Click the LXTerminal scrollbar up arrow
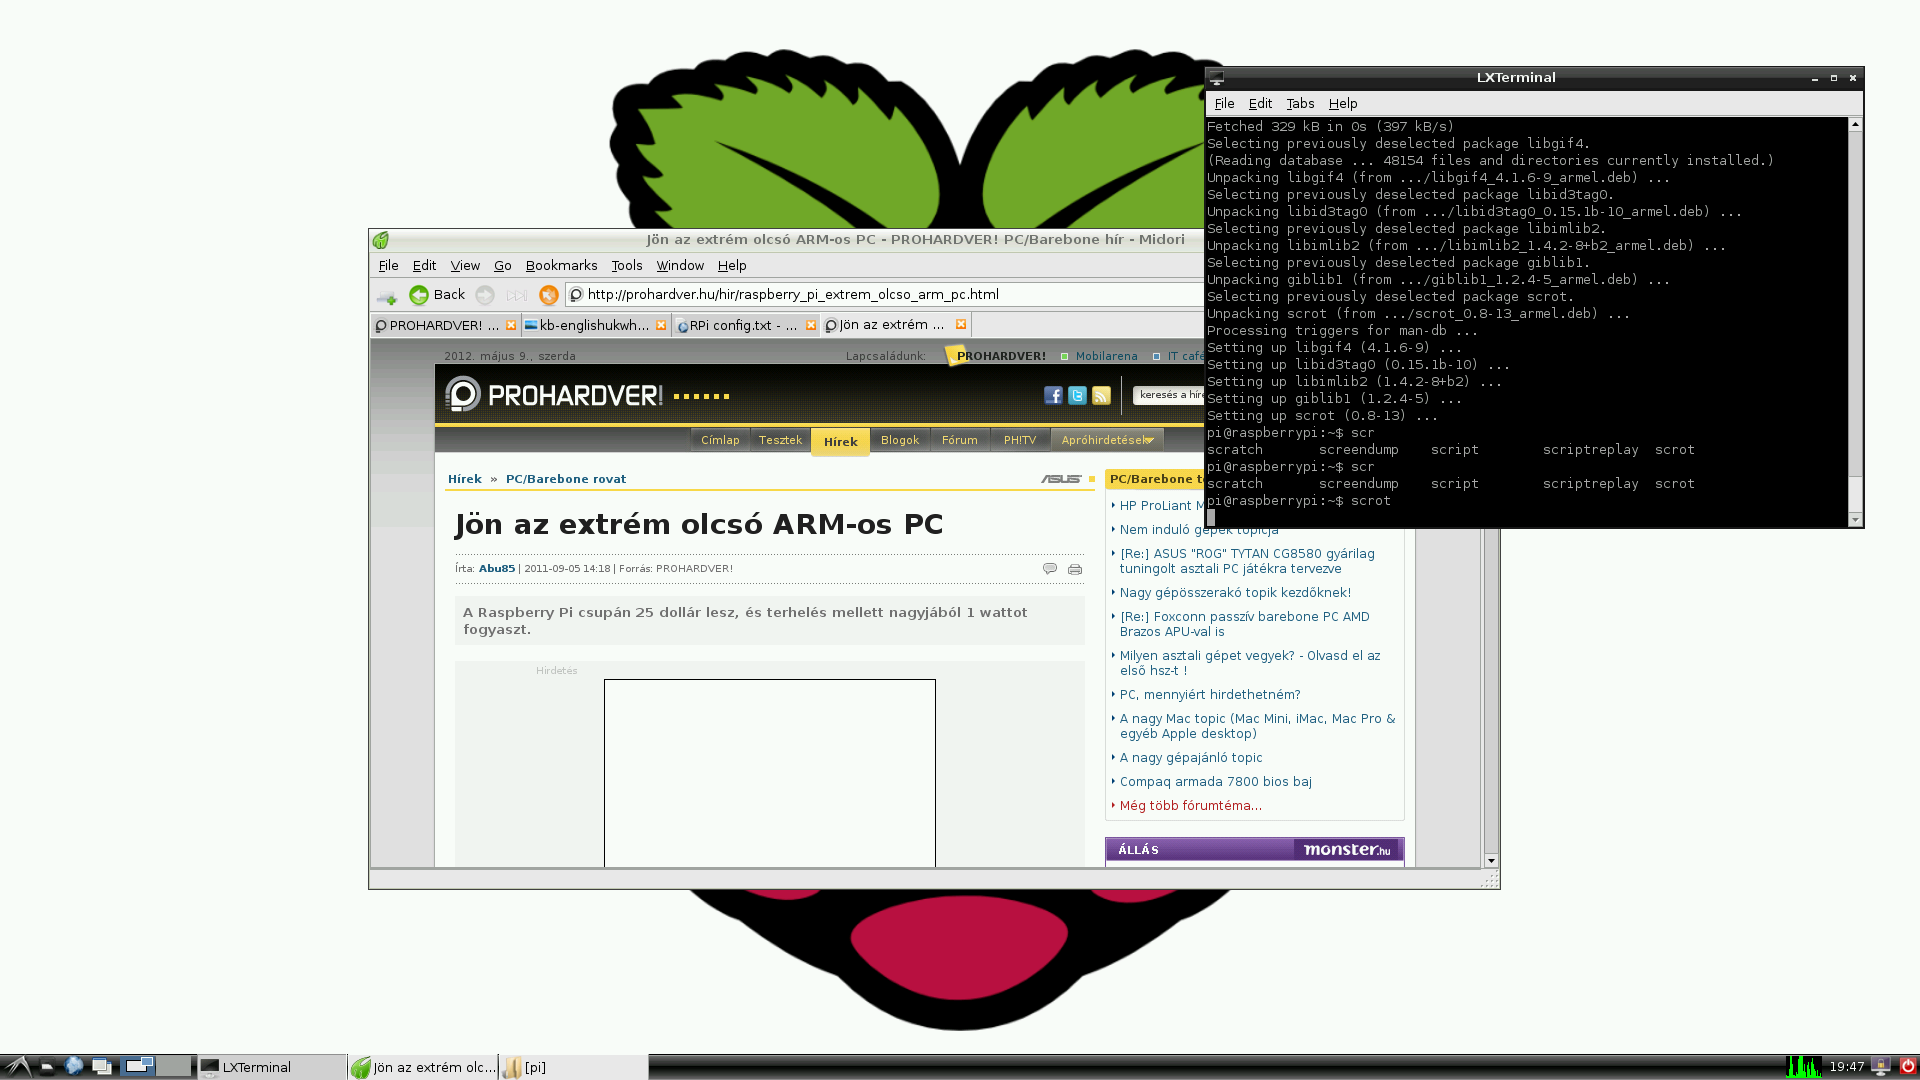This screenshot has width=1920, height=1080. [x=1855, y=125]
